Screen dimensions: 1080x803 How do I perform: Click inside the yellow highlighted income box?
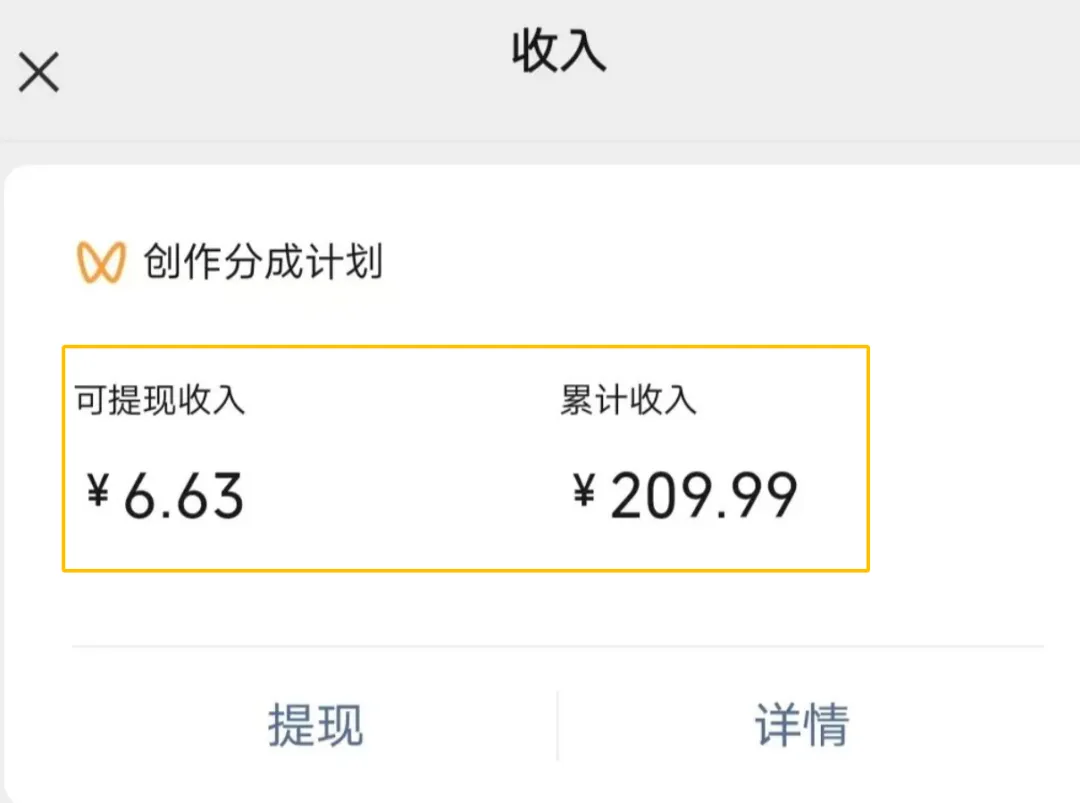(465, 455)
